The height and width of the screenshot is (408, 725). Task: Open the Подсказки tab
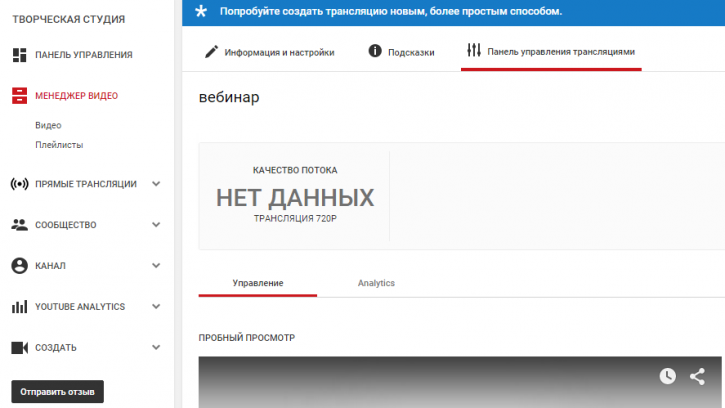click(401, 52)
